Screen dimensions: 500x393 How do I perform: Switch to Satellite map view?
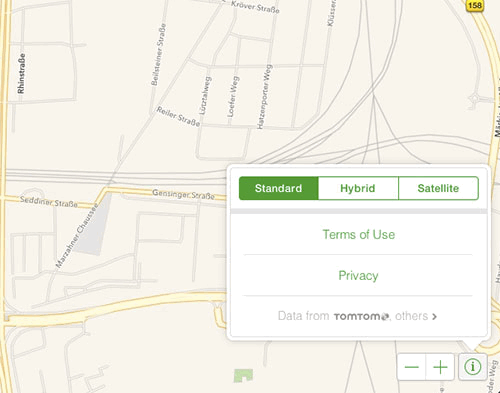[438, 188]
